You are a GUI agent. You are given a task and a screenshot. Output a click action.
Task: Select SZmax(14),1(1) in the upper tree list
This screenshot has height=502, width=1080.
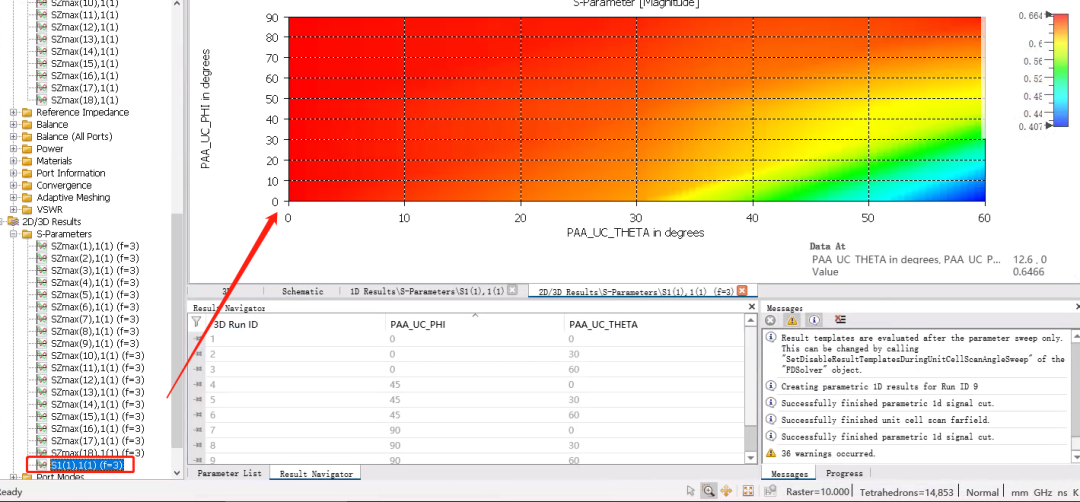click(x=84, y=52)
